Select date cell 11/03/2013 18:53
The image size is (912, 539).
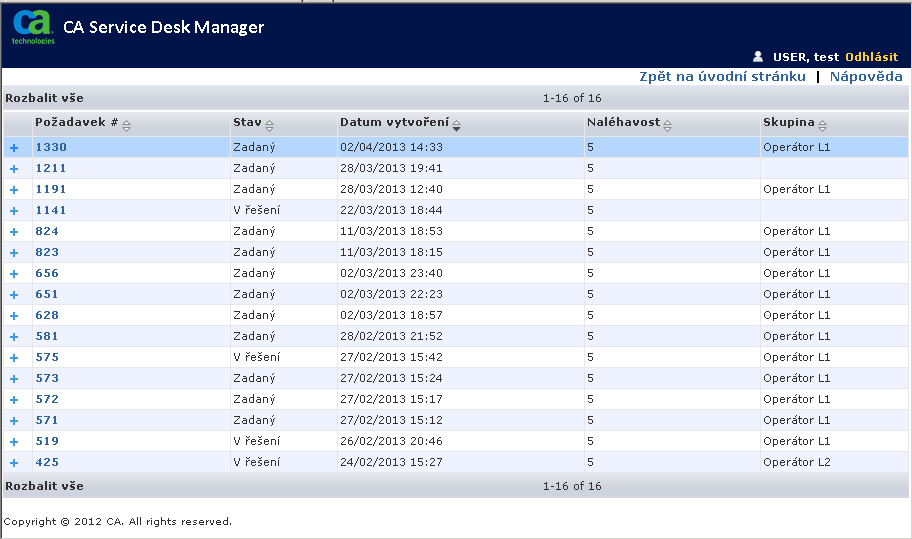coord(391,231)
